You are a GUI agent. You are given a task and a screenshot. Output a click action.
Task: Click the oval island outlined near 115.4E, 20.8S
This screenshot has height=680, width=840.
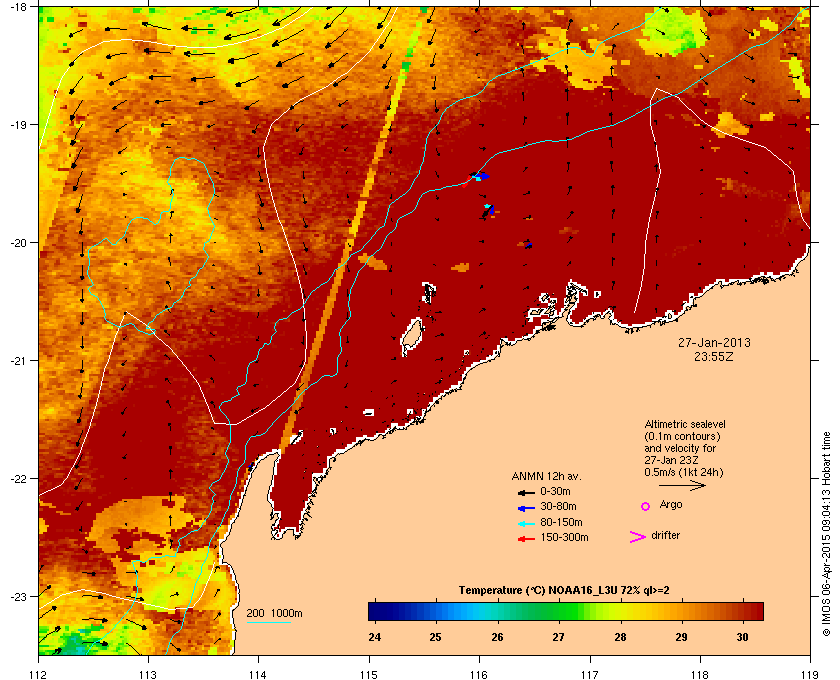pos(411,337)
